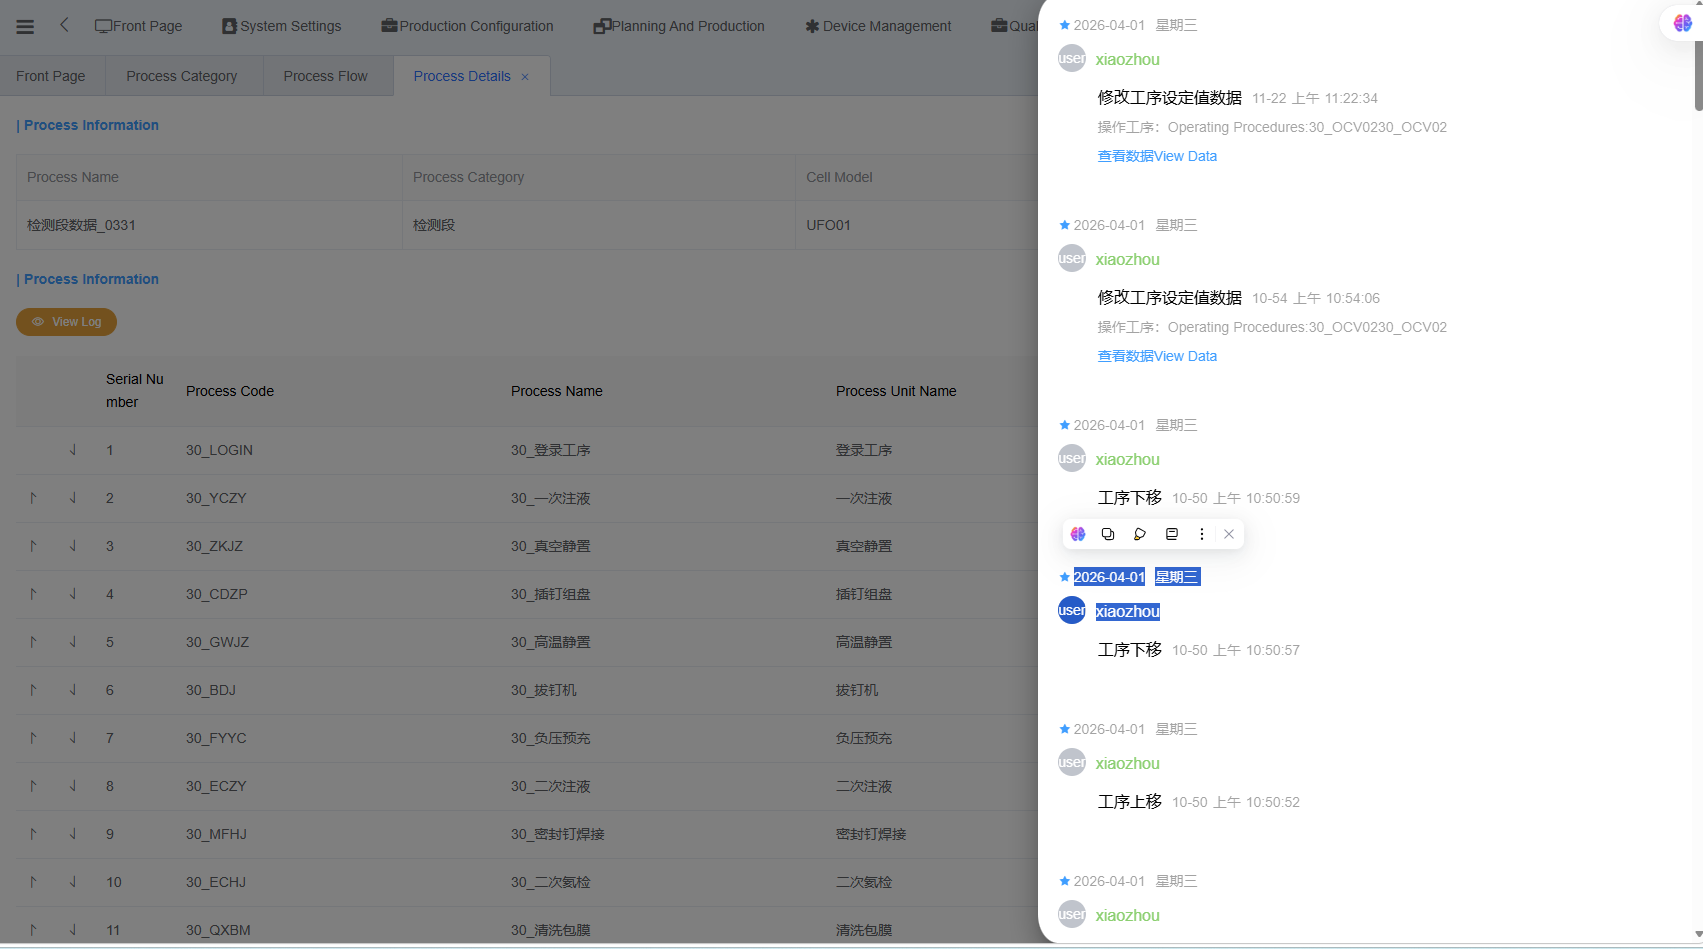Image resolution: width=1703 pixels, height=949 pixels.
Task: Move down the 30_ZKJZ row
Action: tap(73, 546)
